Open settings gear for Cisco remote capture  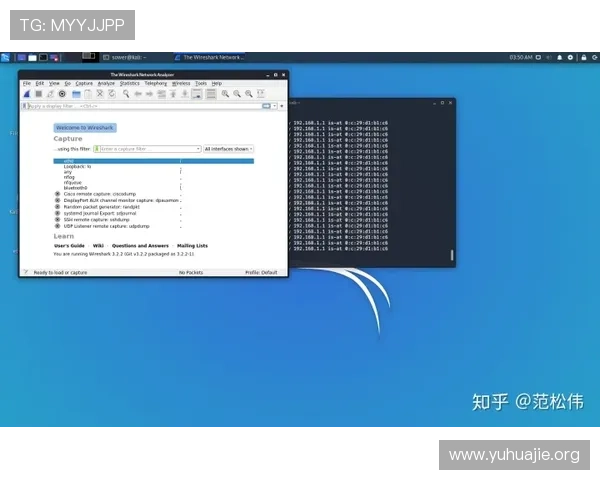57,194
